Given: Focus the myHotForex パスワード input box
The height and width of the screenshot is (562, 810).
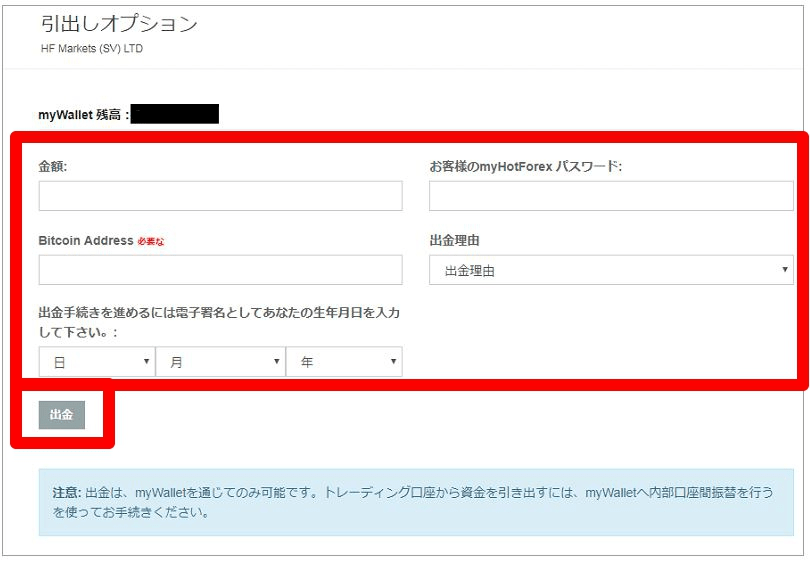Looking at the screenshot, I should coord(610,196).
